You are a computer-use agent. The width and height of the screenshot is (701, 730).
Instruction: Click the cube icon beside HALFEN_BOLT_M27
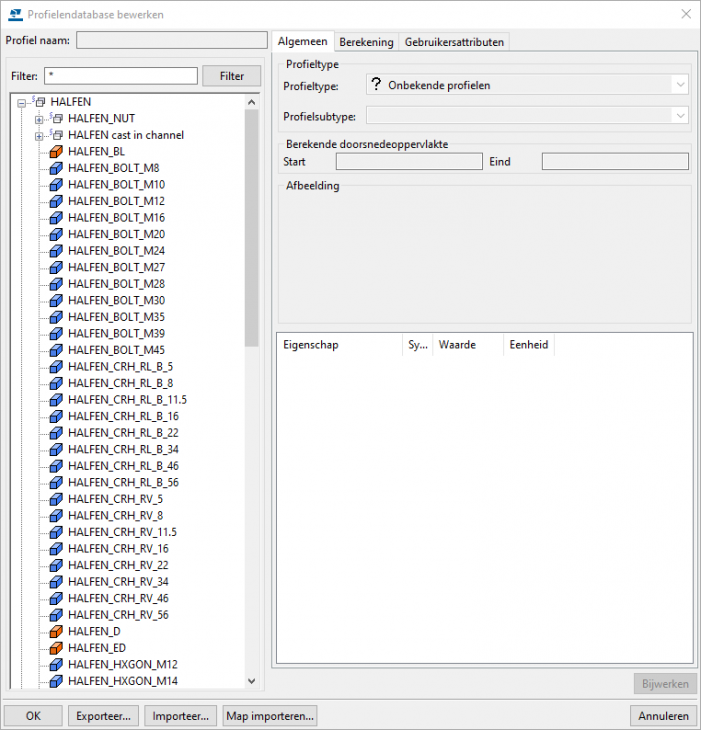pyautogui.click(x=56, y=267)
